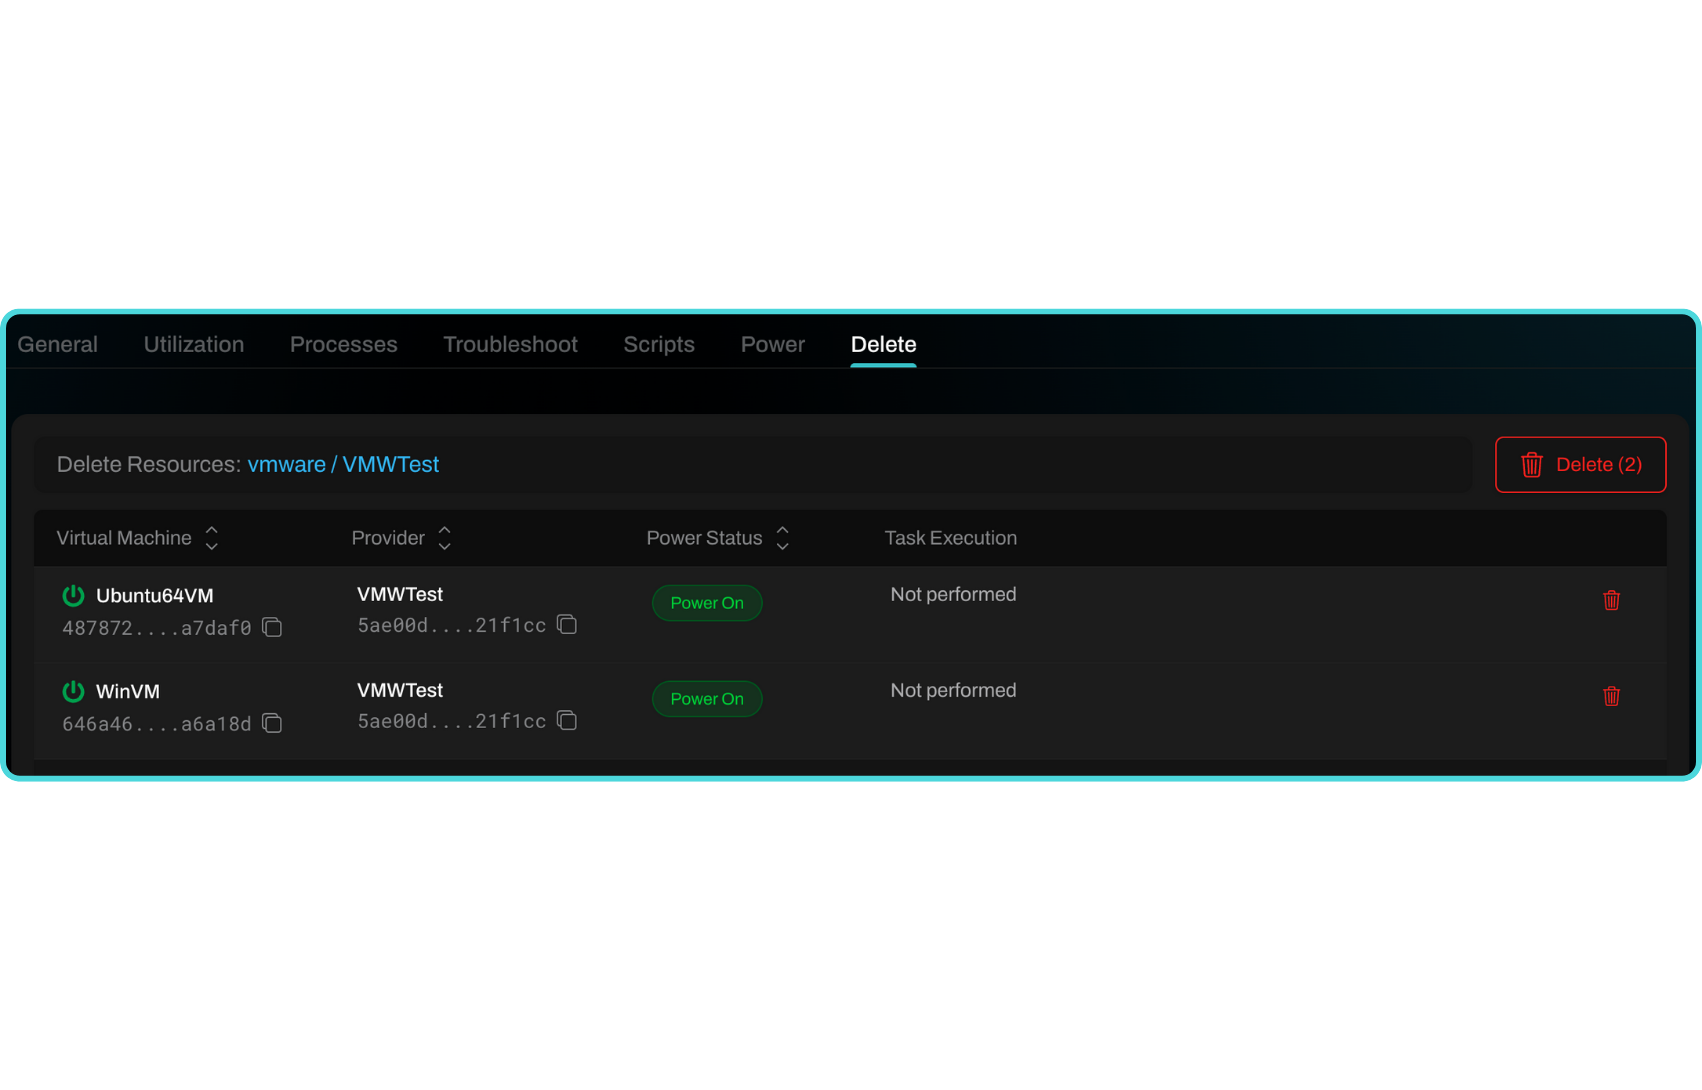The image size is (1702, 1090).
Task: Sort table by Provider column
Action: [x=445, y=538]
